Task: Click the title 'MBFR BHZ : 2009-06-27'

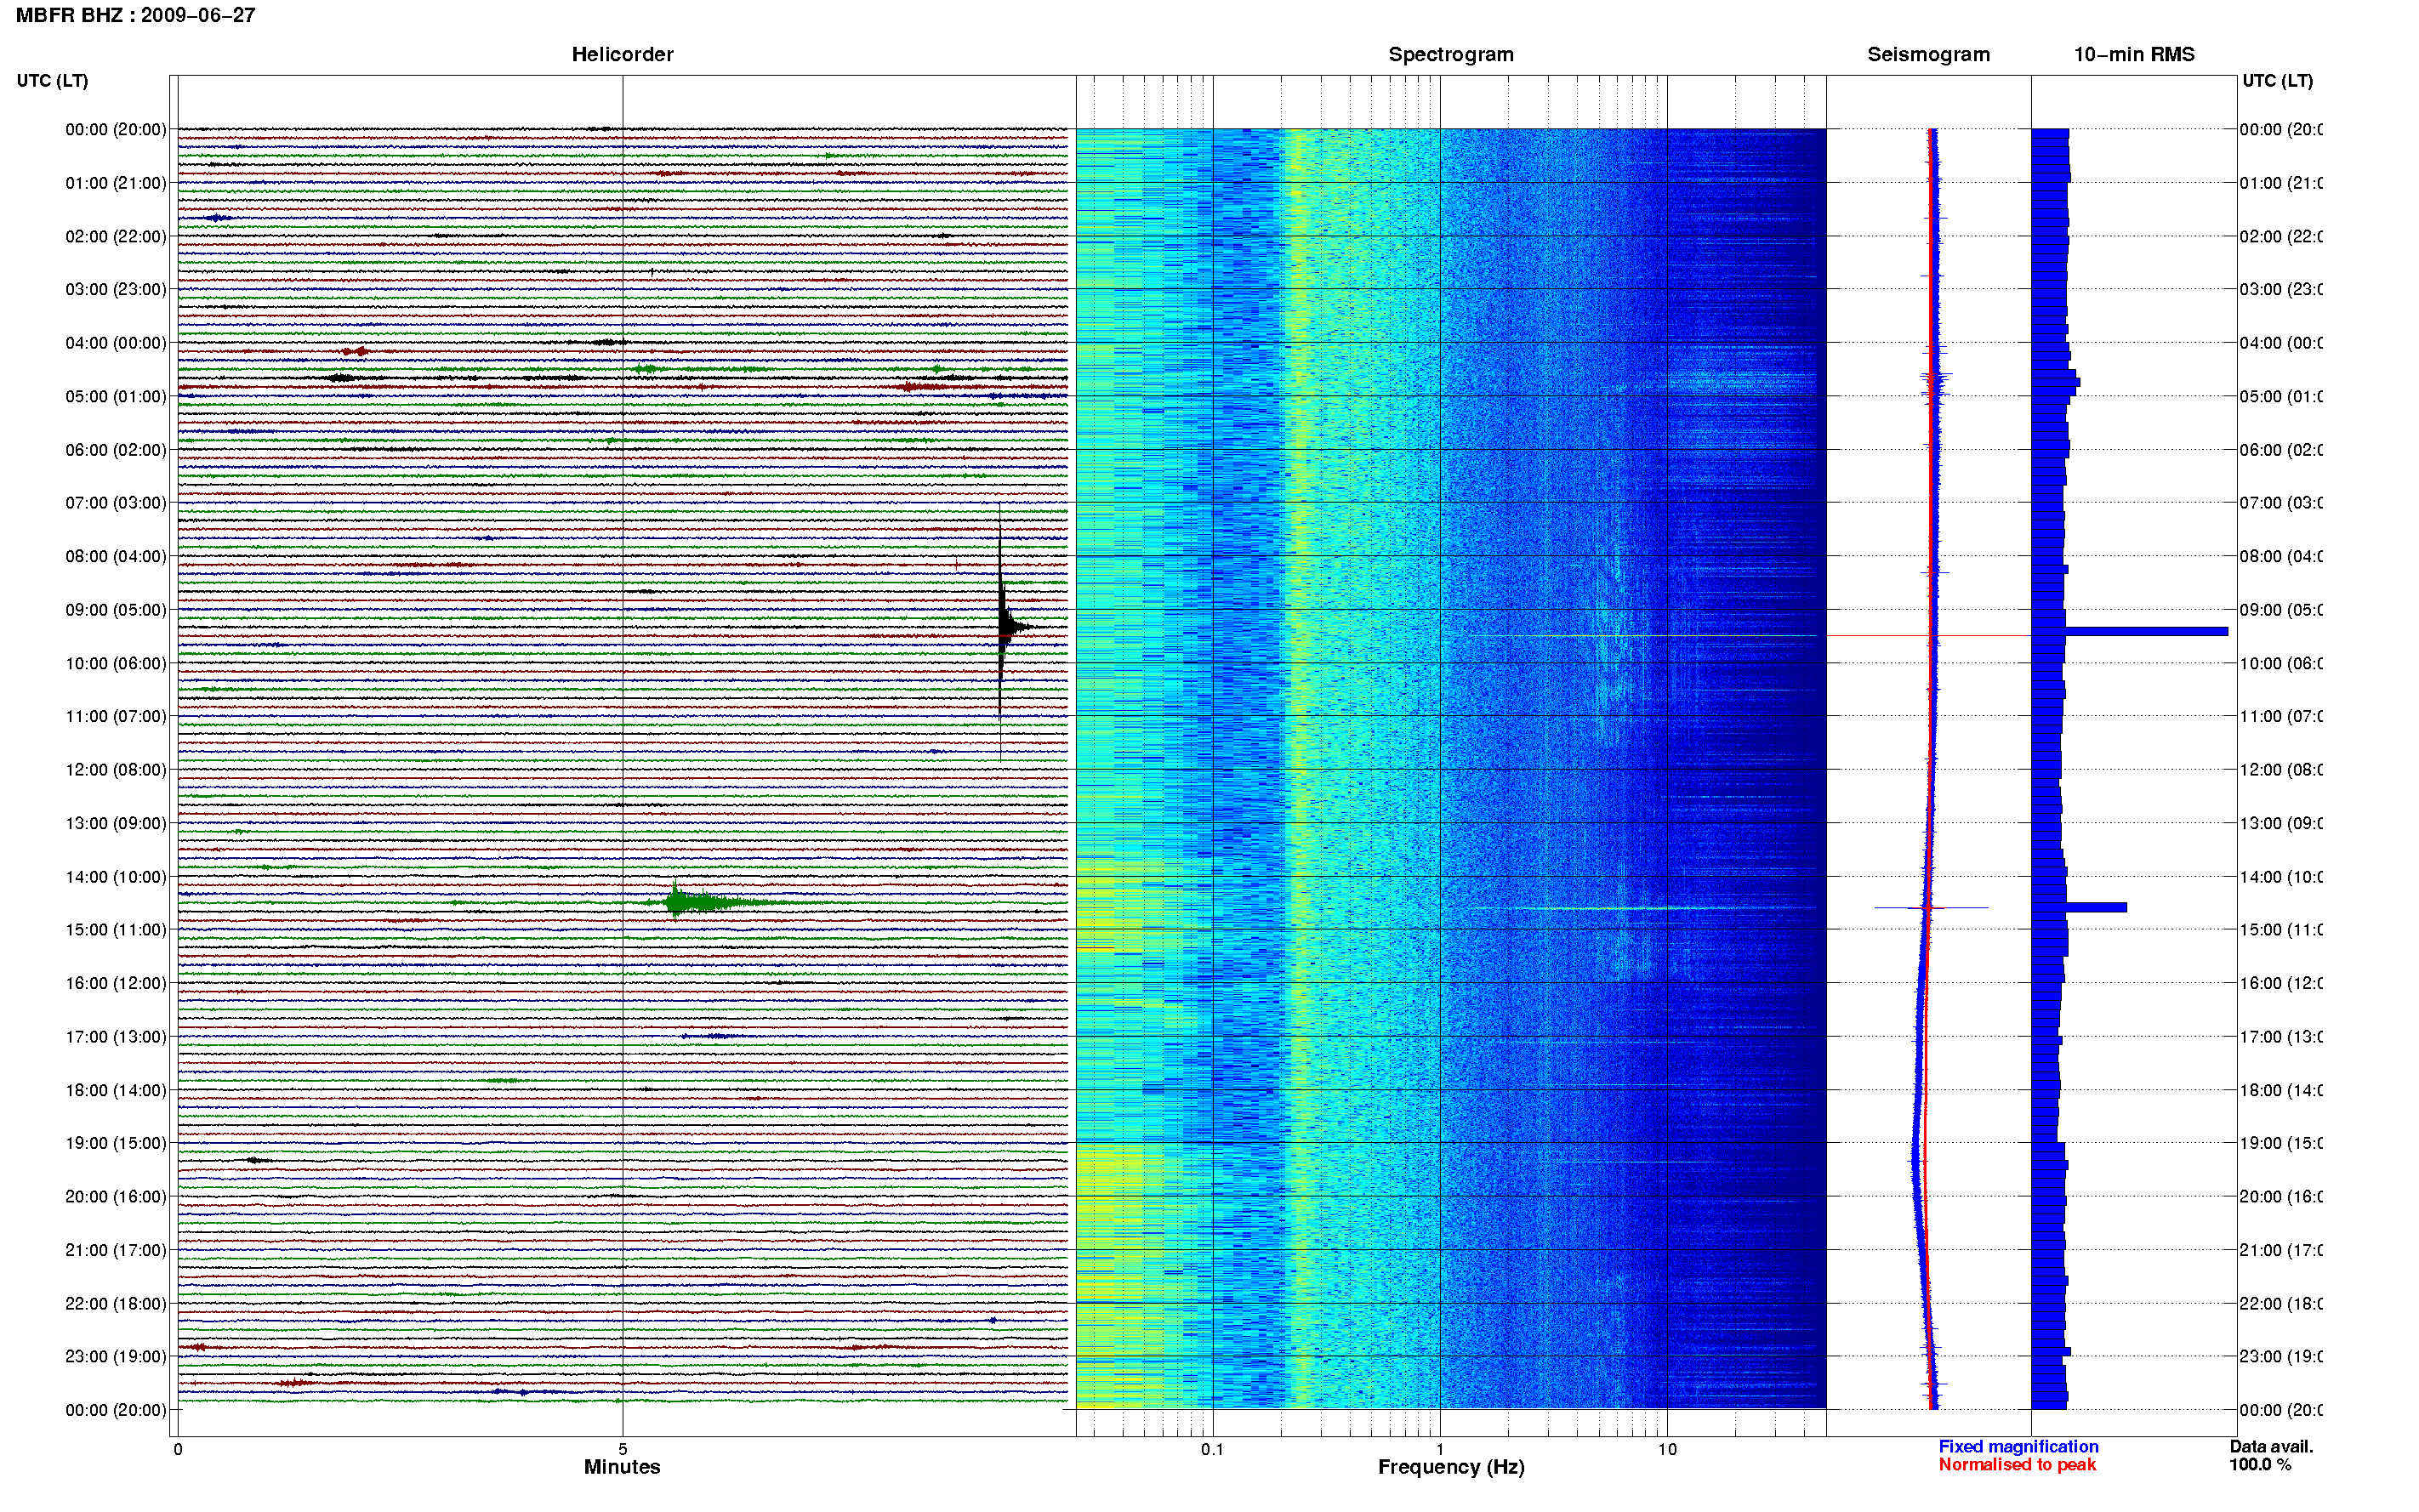Action: click(x=136, y=15)
